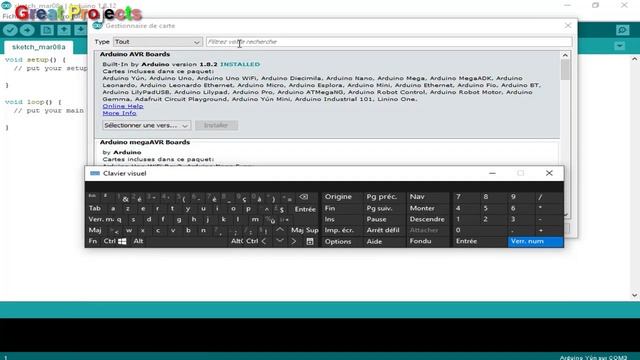Screen dimensions: 640x360
Task: Click the Installer button
Action: coord(216,125)
